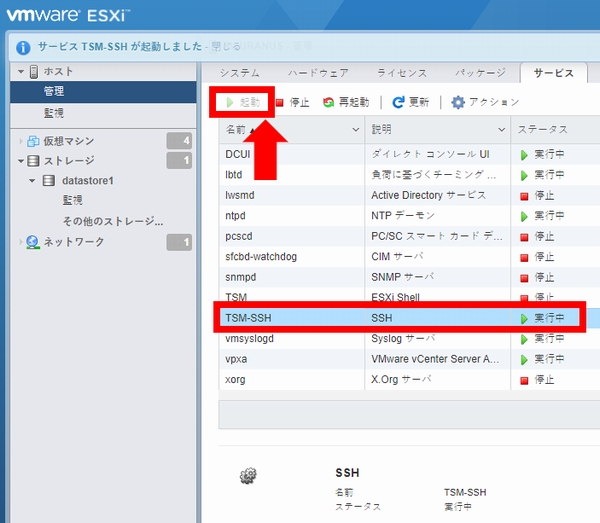Switch to the ハードウェア tab
Image resolution: width=600 pixels, height=523 pixels.
click(318, 73)
